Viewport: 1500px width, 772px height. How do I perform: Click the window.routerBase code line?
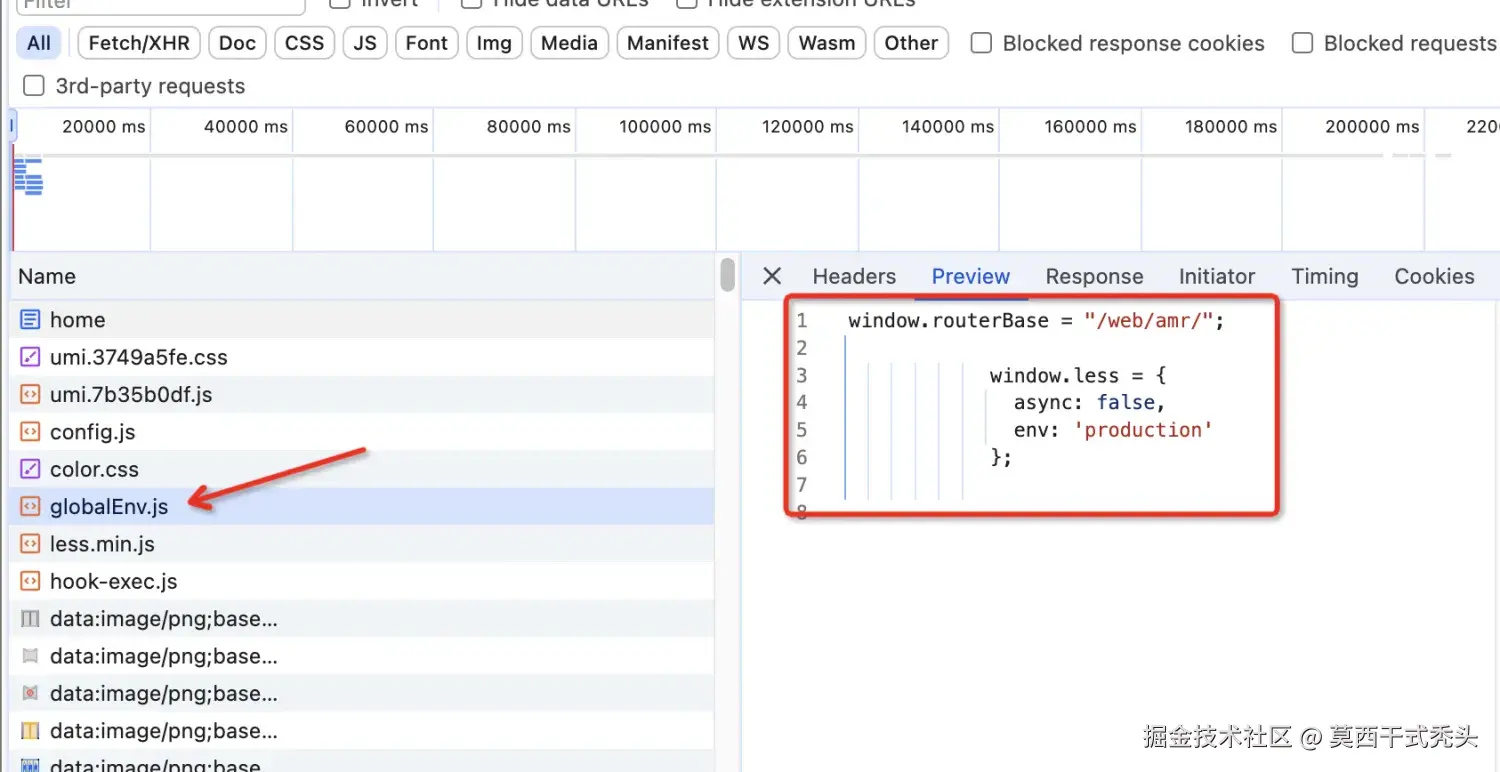click(x=1036, y=321)
